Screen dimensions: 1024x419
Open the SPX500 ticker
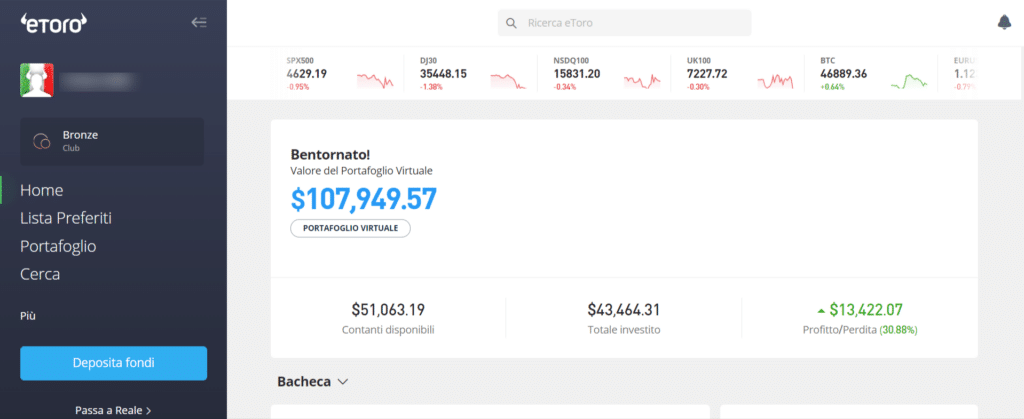(x=340, y=73)
